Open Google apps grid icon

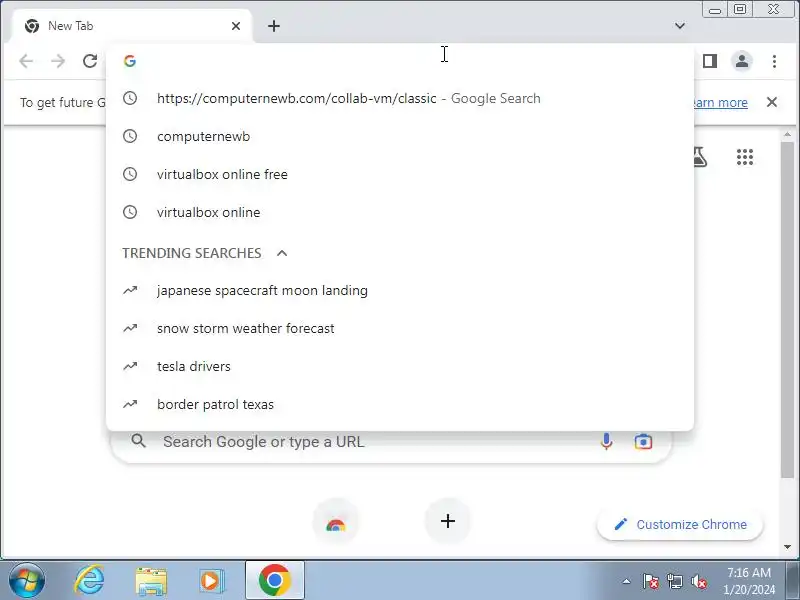(745, 157)
